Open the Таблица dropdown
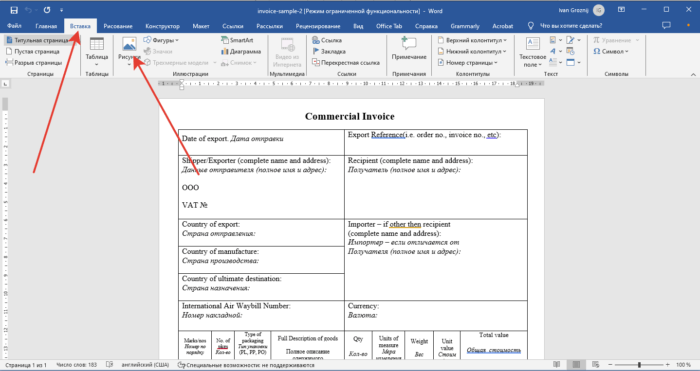Screen dimensions: 700x371 click(97, 52)
